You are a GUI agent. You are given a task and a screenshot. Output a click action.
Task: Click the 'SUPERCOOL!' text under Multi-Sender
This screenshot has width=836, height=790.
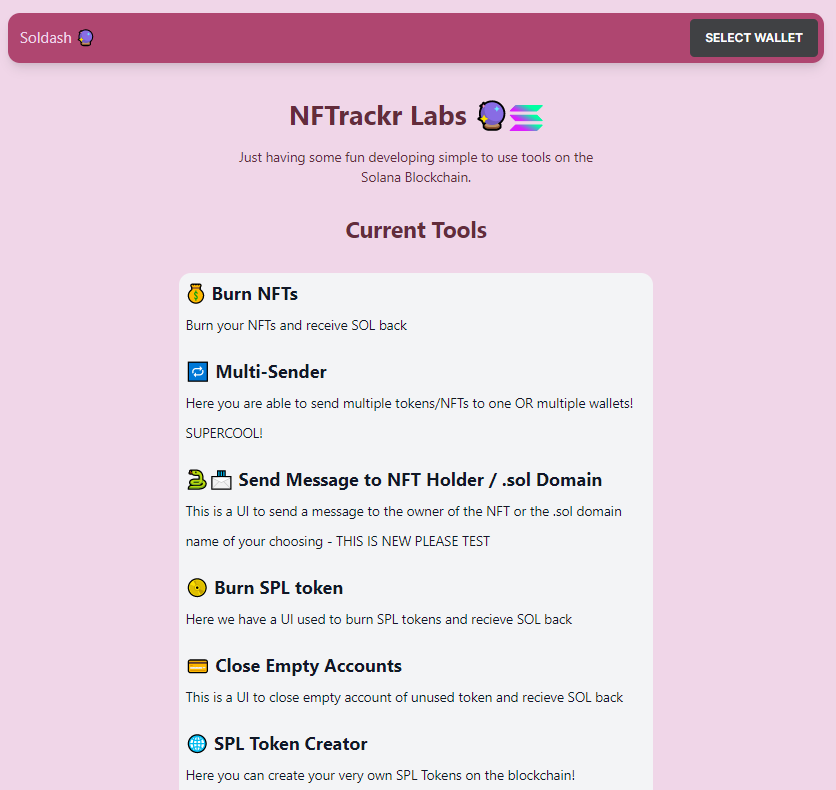pos(224,433)
